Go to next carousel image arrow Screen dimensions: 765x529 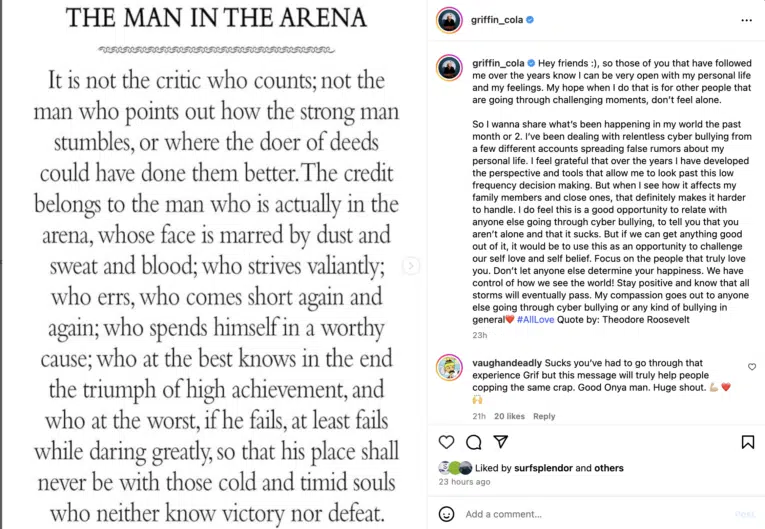411,265
